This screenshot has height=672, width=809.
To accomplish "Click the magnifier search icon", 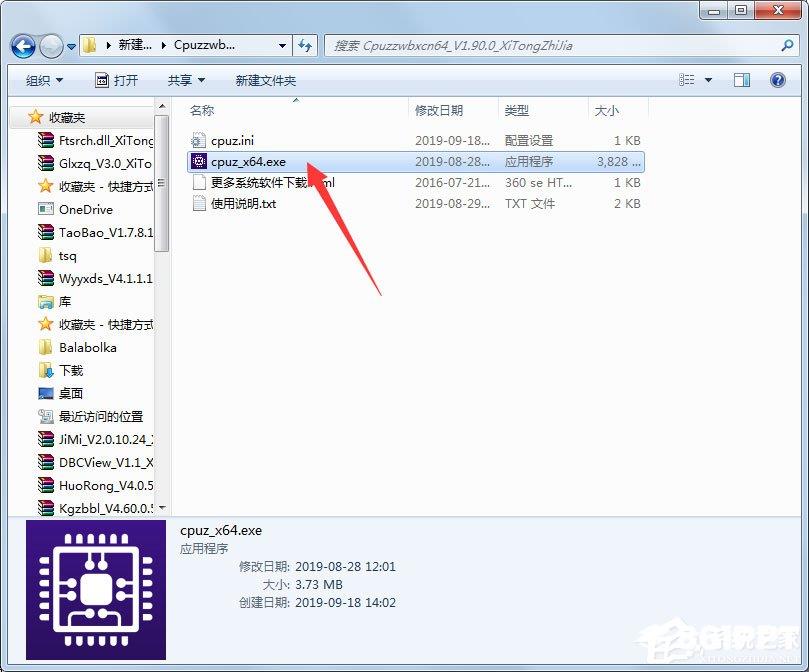I will 787,45.
